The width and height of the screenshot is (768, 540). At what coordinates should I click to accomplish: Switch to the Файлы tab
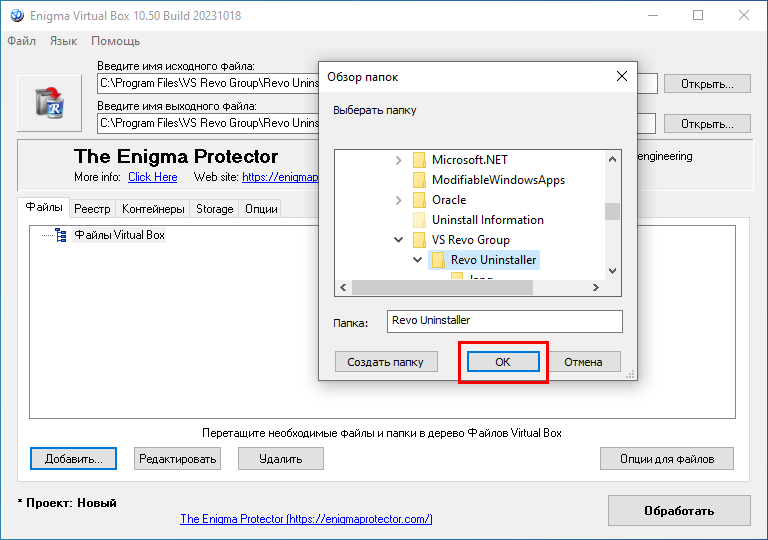pos(44,207)
